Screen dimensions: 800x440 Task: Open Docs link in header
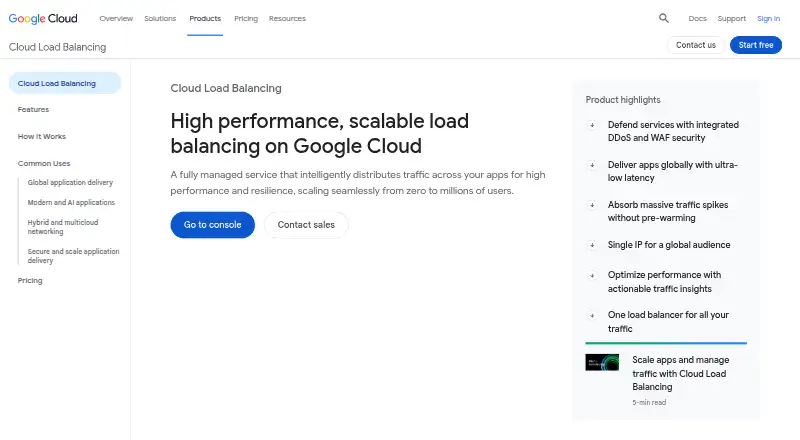(x=697, y=18)
